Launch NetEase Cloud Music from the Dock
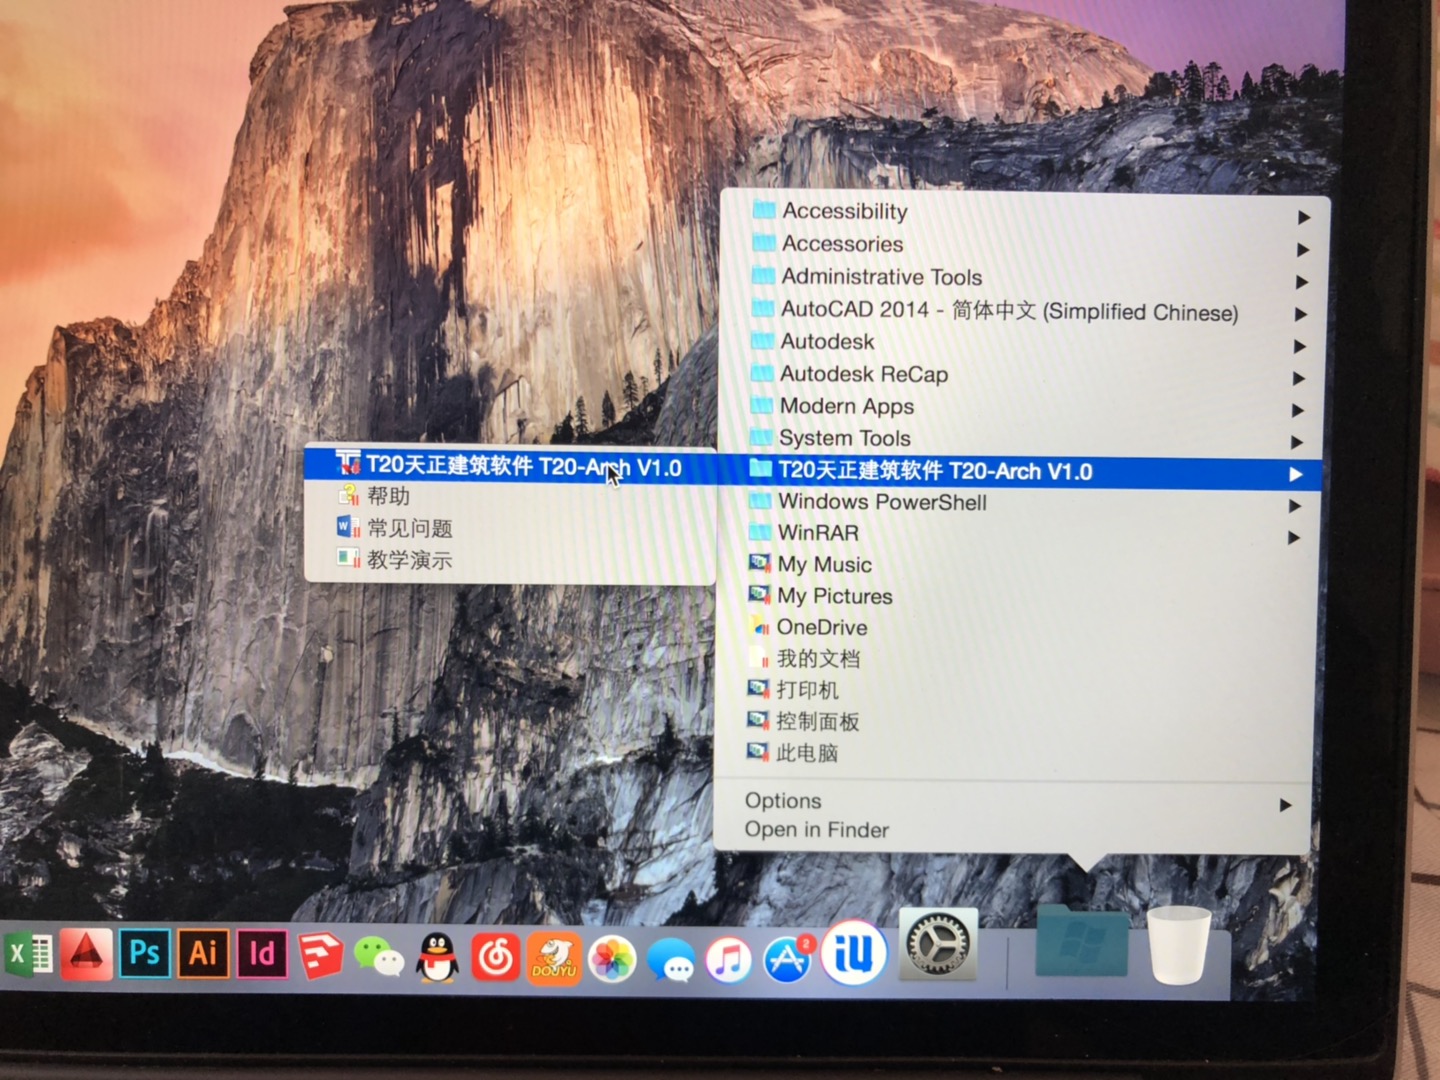 click(495, 959)
